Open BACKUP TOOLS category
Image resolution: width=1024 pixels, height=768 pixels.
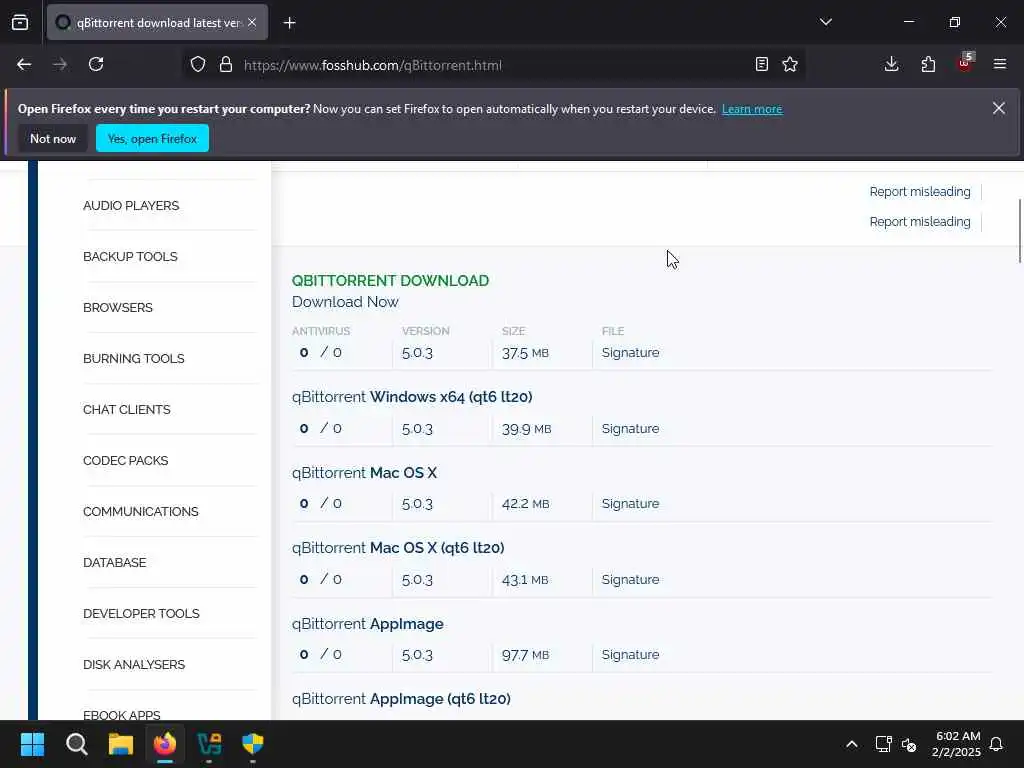point(130,257)
